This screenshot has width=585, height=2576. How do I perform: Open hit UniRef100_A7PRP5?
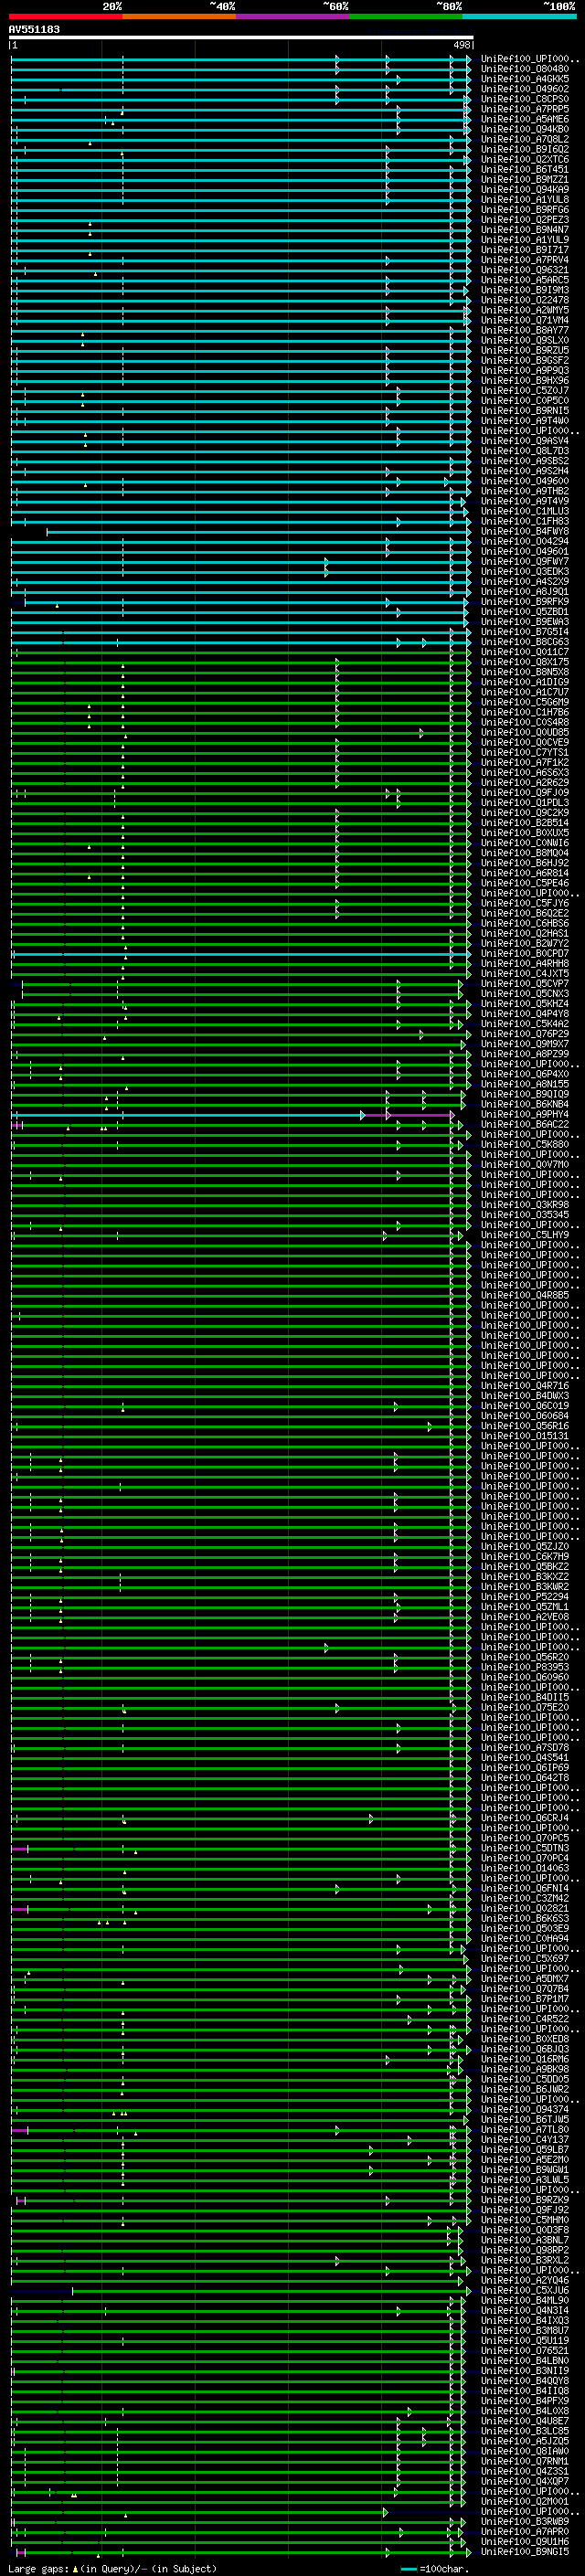coord(525,109)
